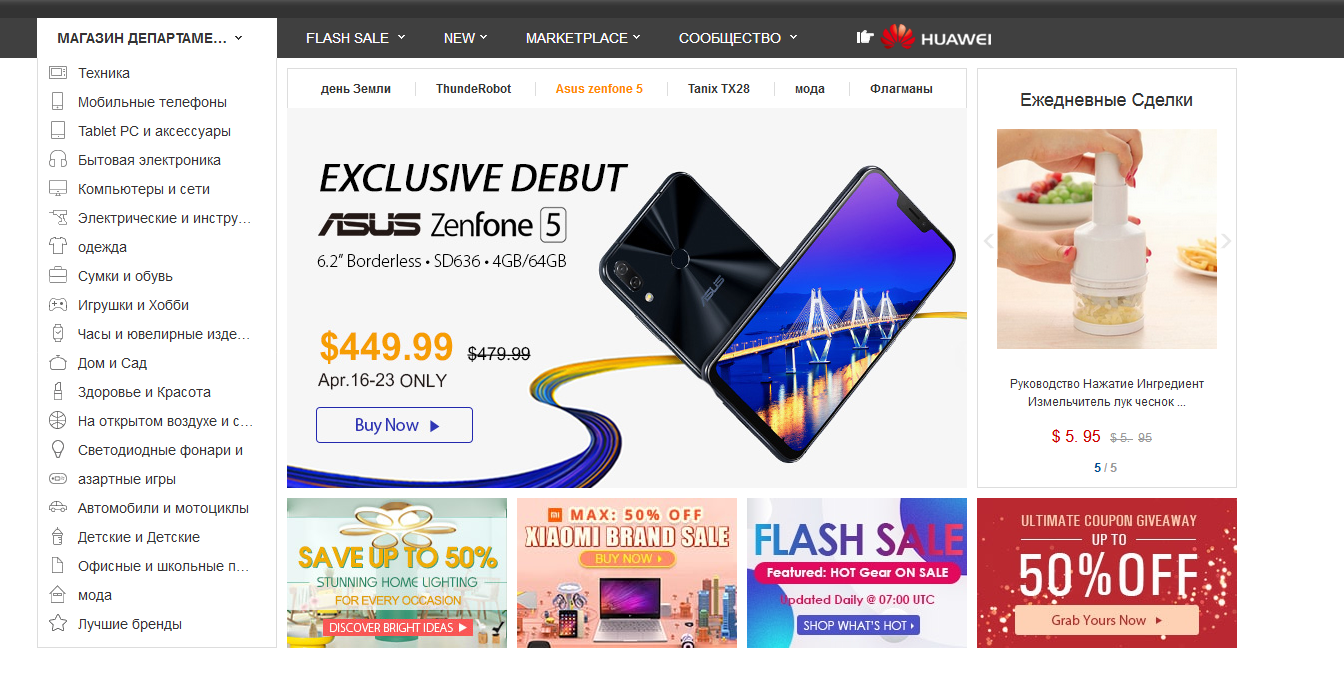
Task: Expand the MARKETPLACE menu
Action: [x=583, y=38]
